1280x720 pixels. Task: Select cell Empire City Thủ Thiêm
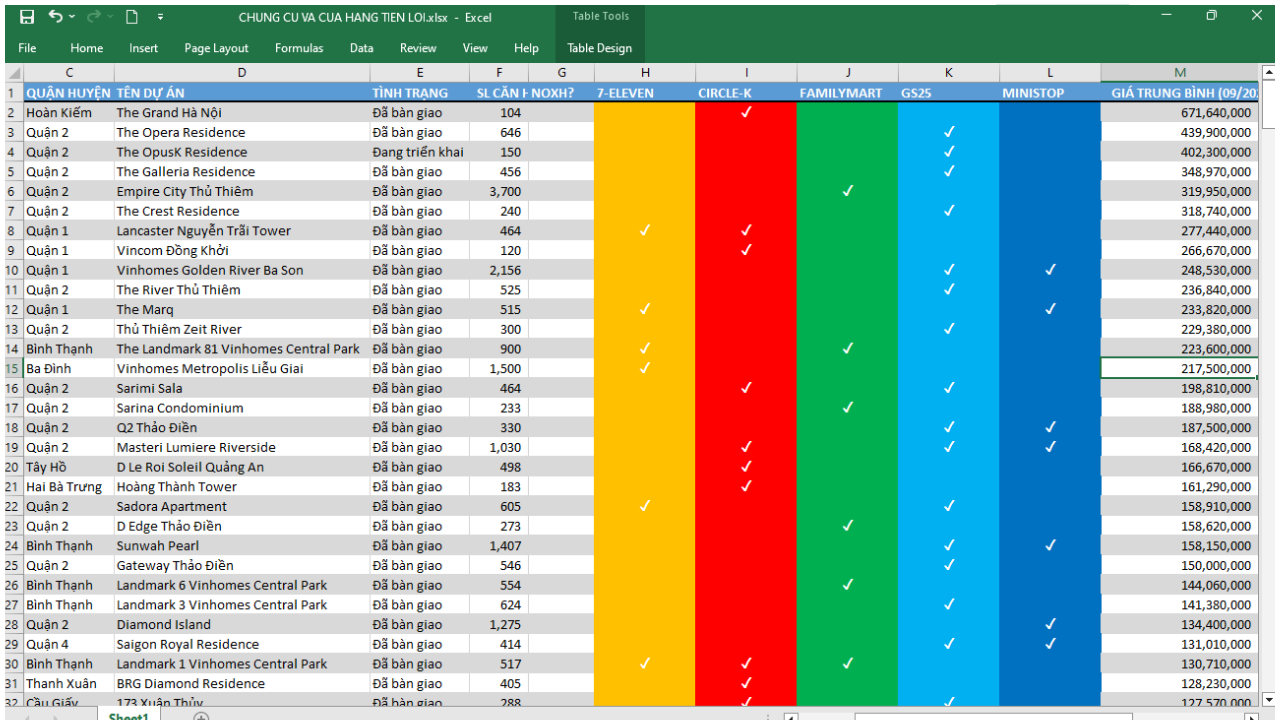[242, 191]
